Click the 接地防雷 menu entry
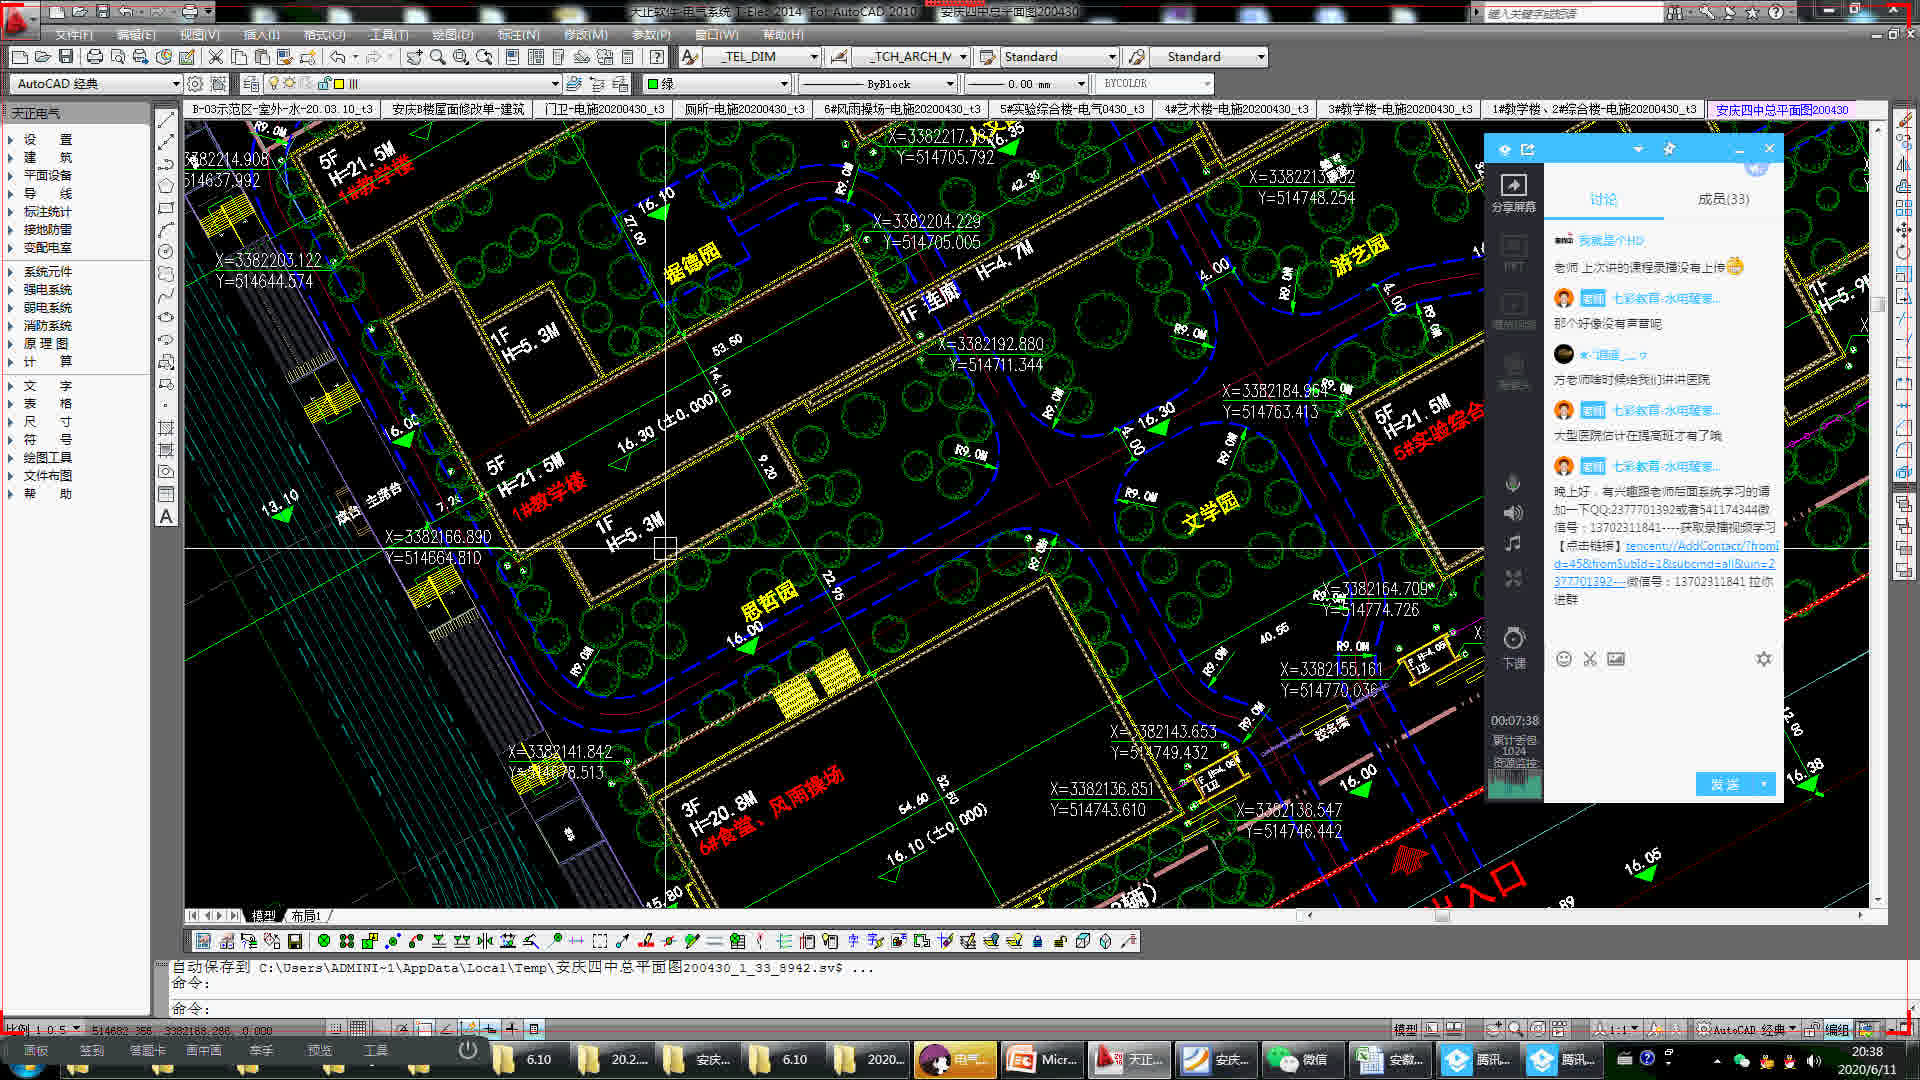Viewport: 1920px width, 1080px height. click(x=47, y=229)
